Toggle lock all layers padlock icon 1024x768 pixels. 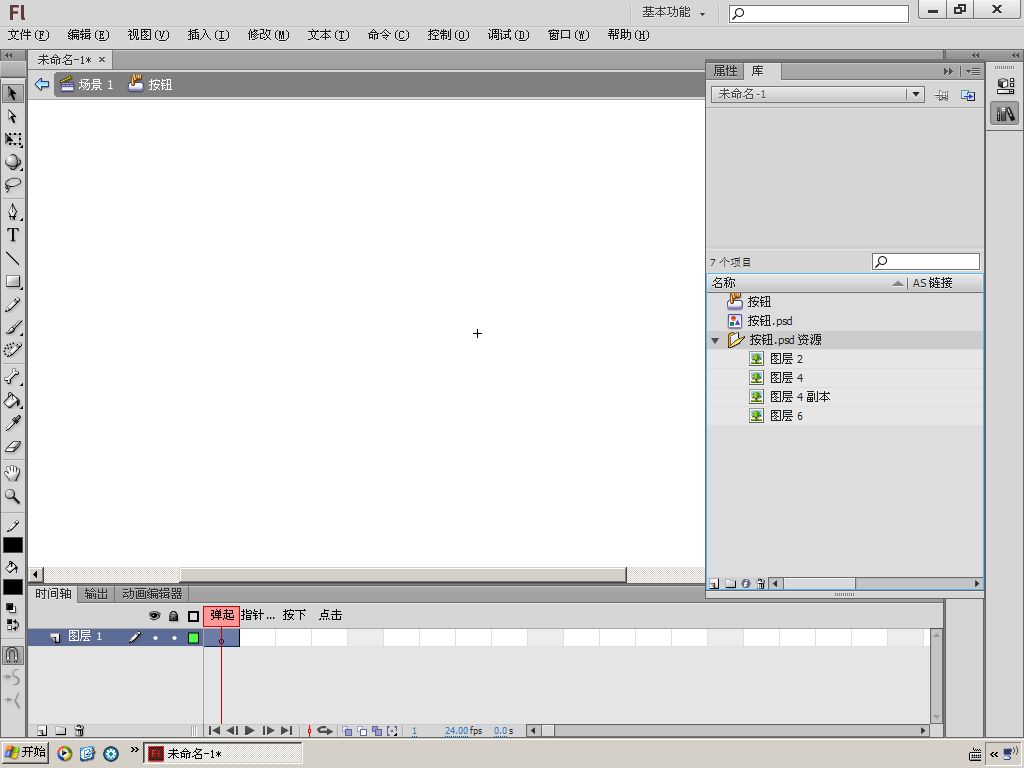[174, 616]
